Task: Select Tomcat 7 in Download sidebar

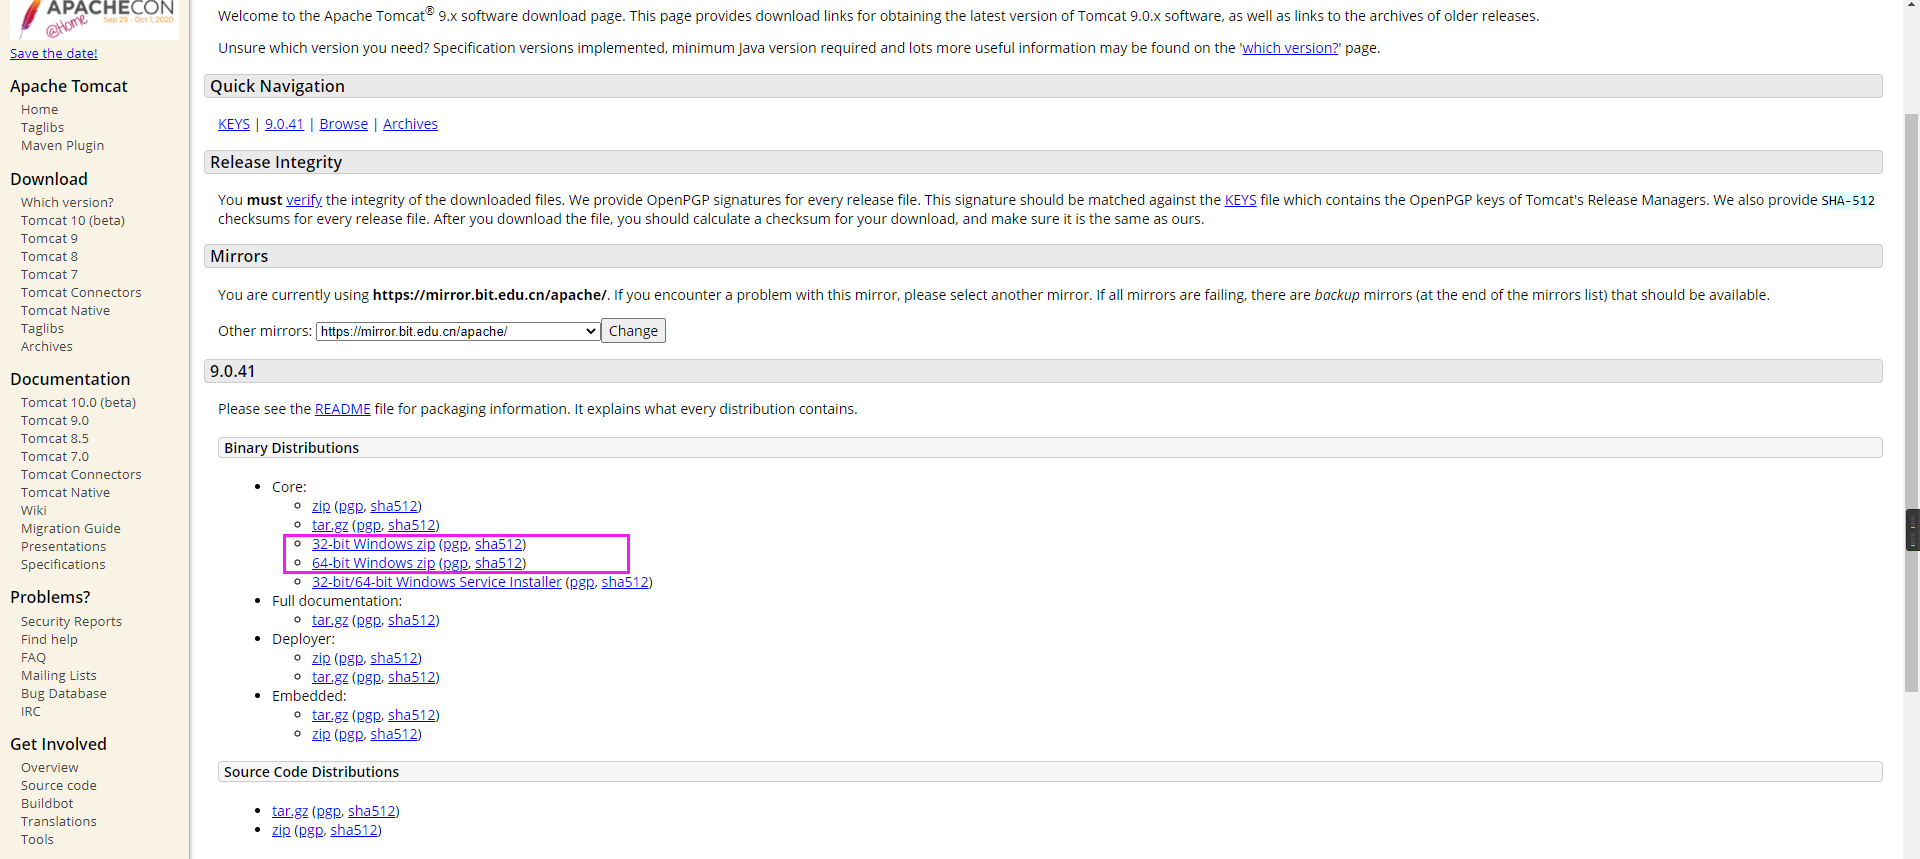Action: 49,275
